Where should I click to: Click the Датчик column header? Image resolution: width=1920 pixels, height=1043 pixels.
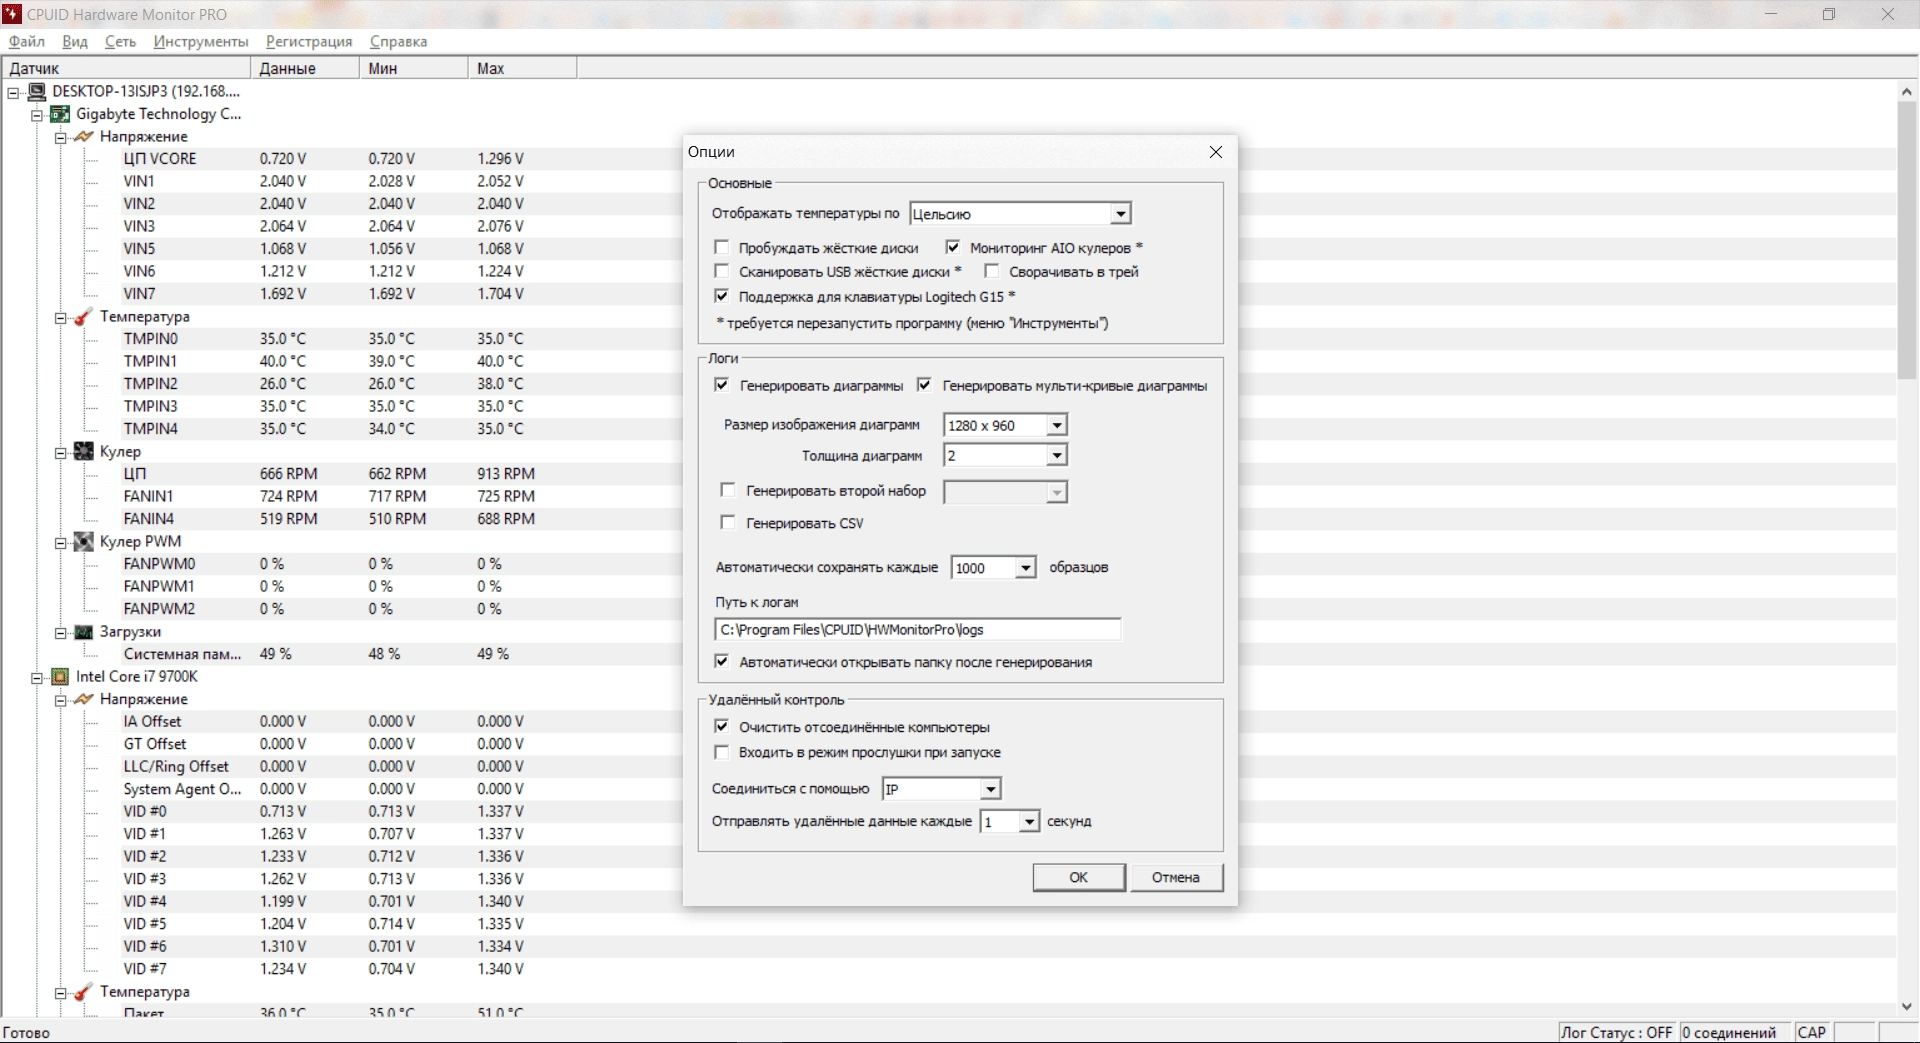point(126,68)
